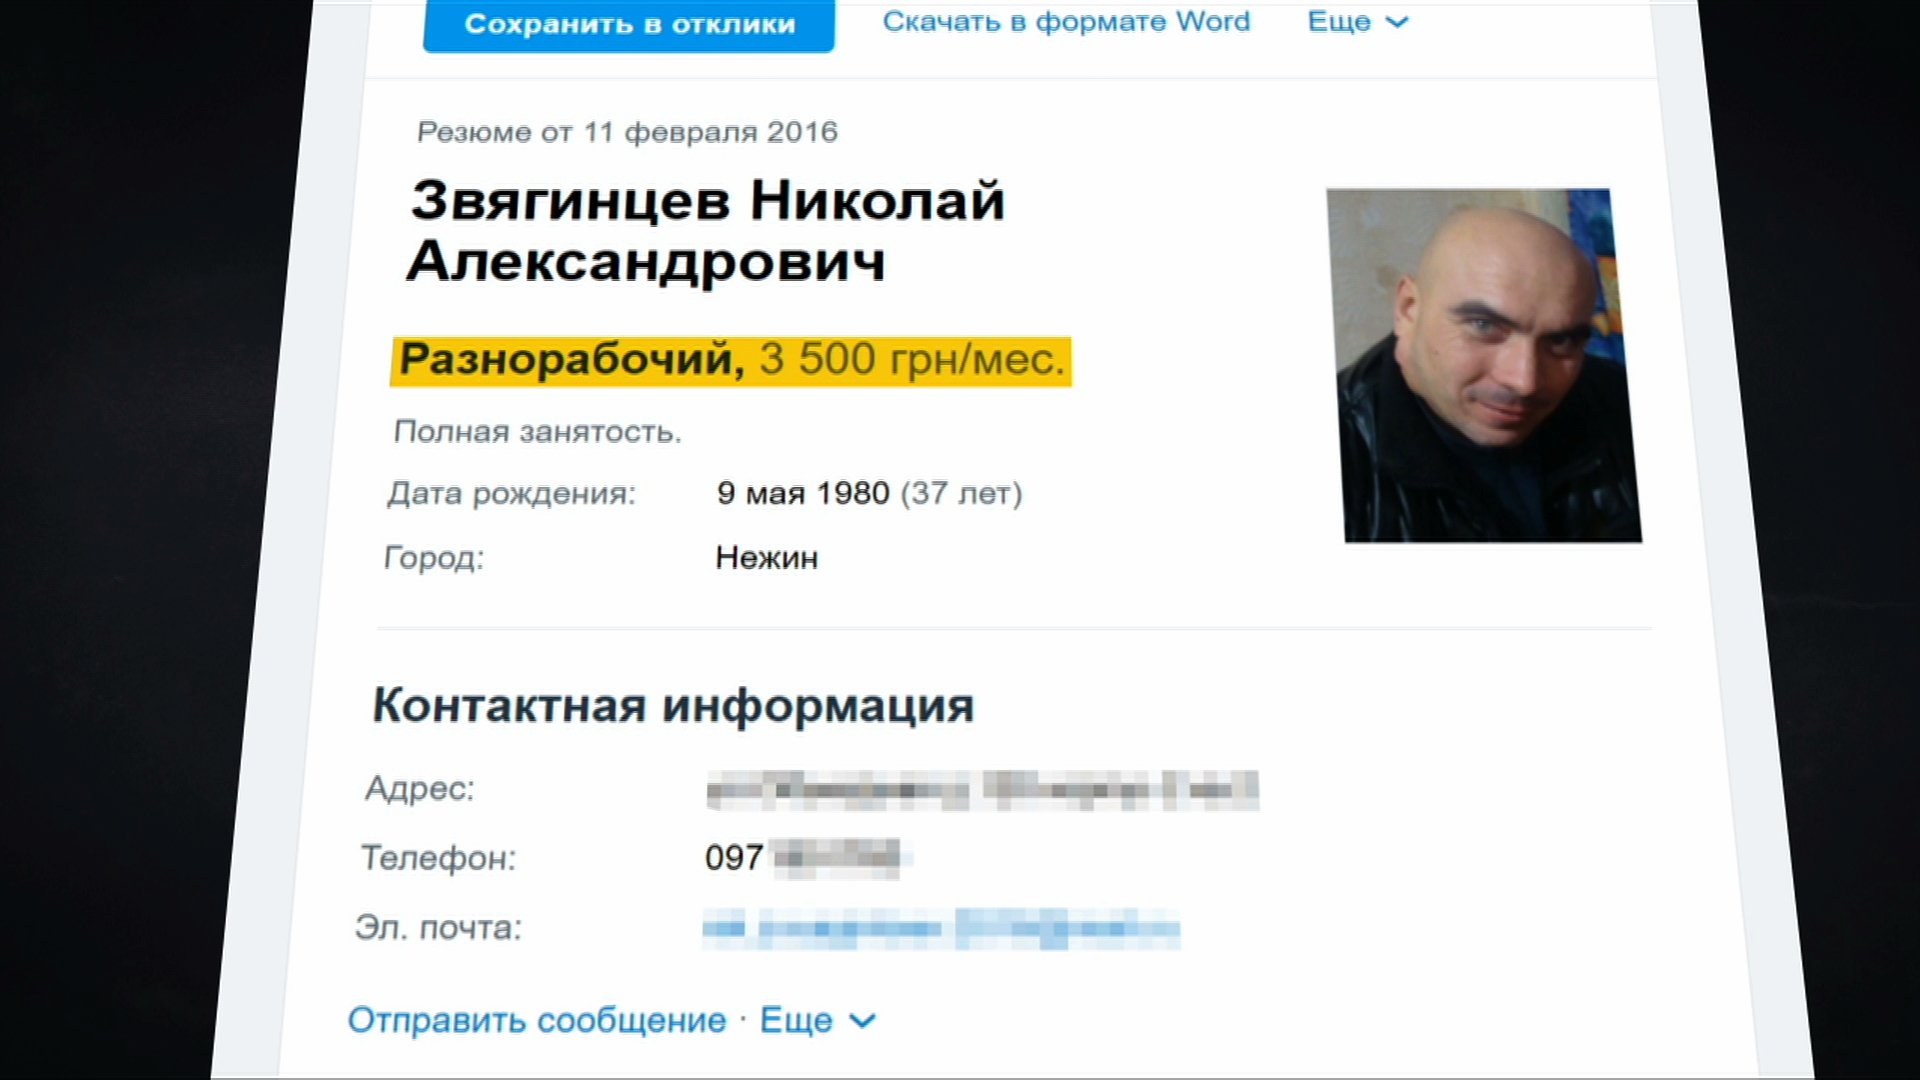
Task: Click the blurred address value
Action: pyautogui.click(x=982, y=790)
